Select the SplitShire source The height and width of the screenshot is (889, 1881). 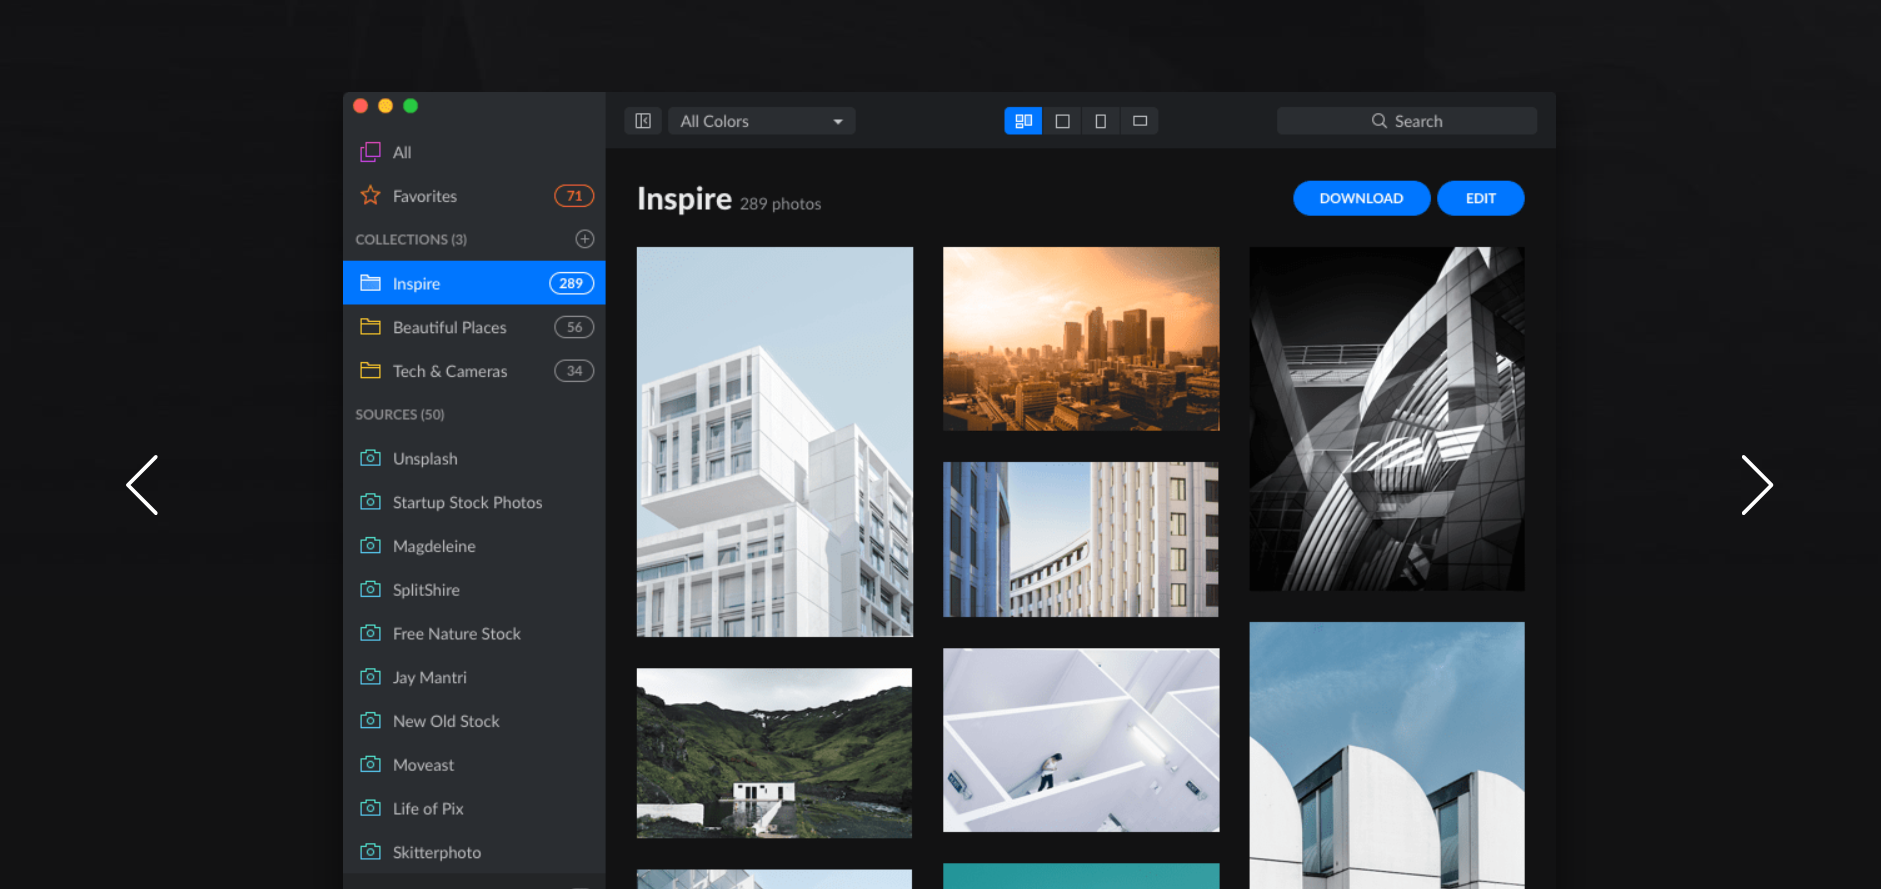pyautogui.click(x=474, y=590)
